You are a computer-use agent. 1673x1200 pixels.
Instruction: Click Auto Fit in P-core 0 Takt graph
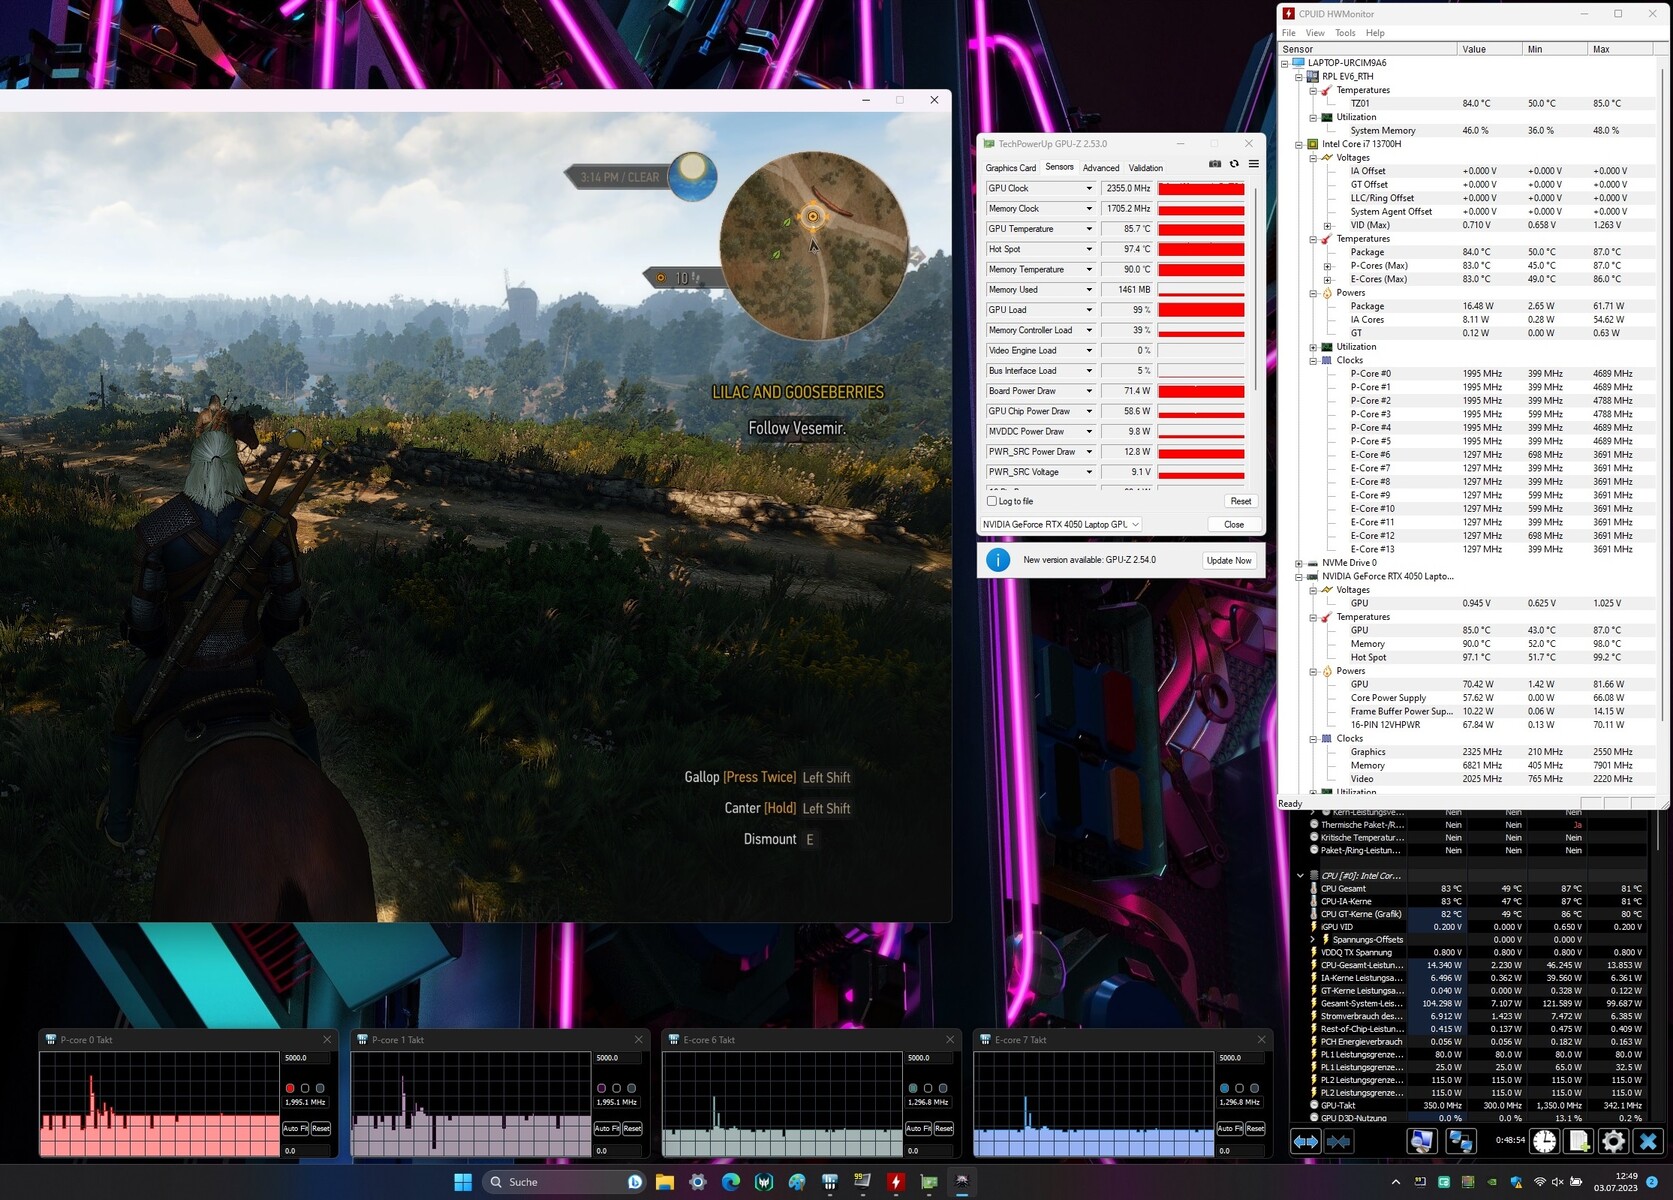295,1128
